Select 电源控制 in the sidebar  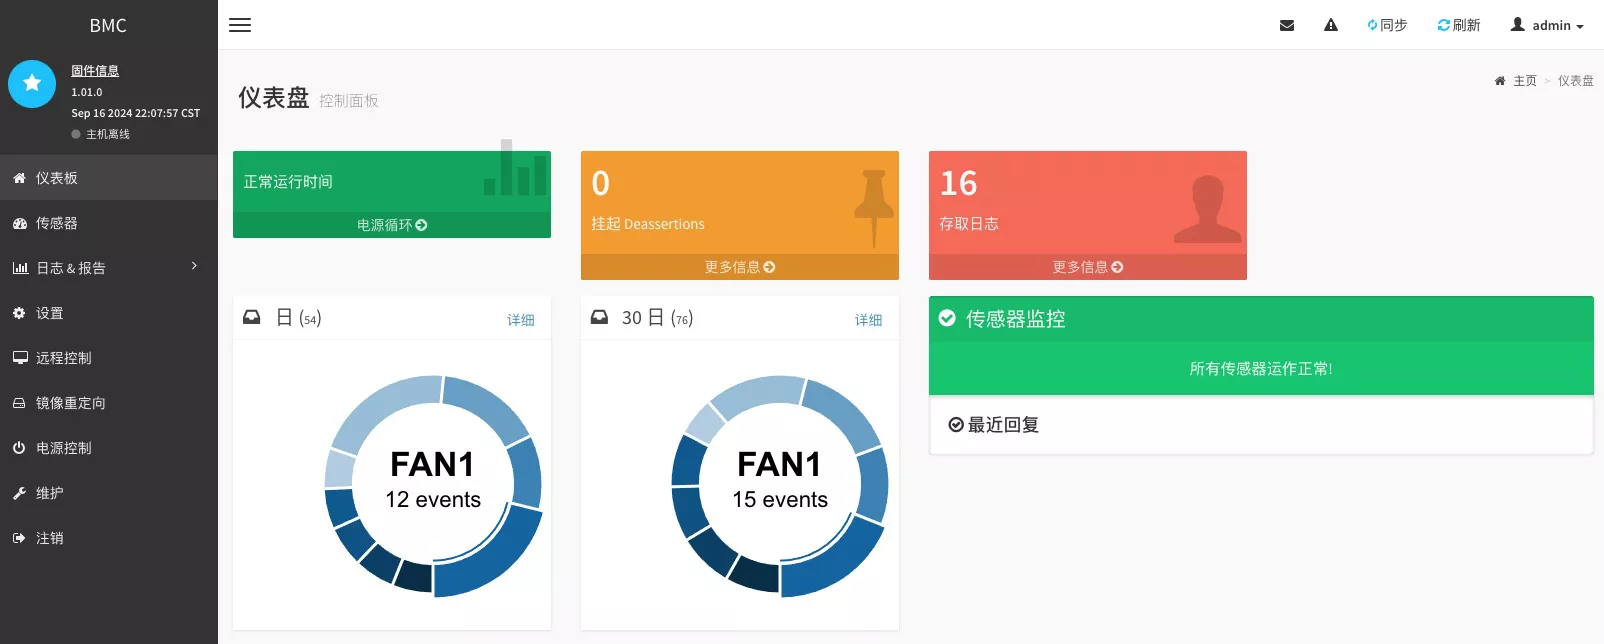point(109,448)
